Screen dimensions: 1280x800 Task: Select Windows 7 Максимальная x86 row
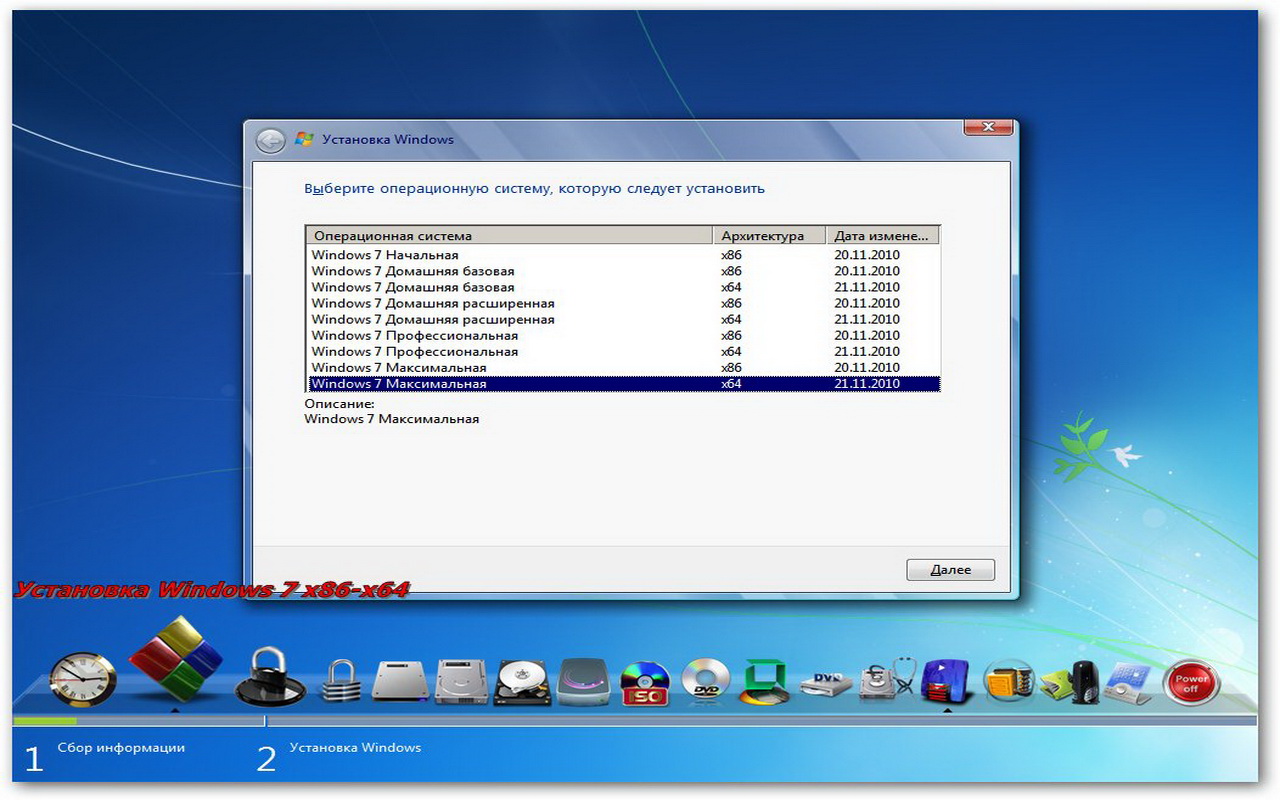tap(623, 367)
